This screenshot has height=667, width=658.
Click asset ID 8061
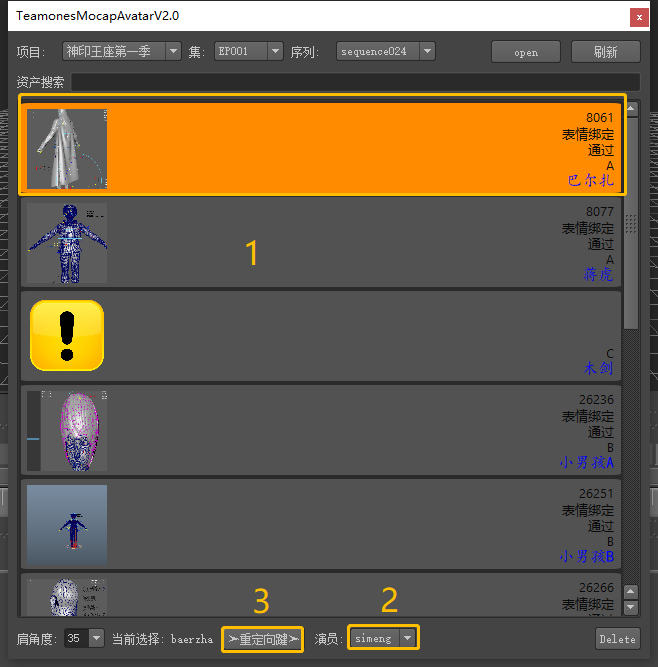click(x=600, y=118)
